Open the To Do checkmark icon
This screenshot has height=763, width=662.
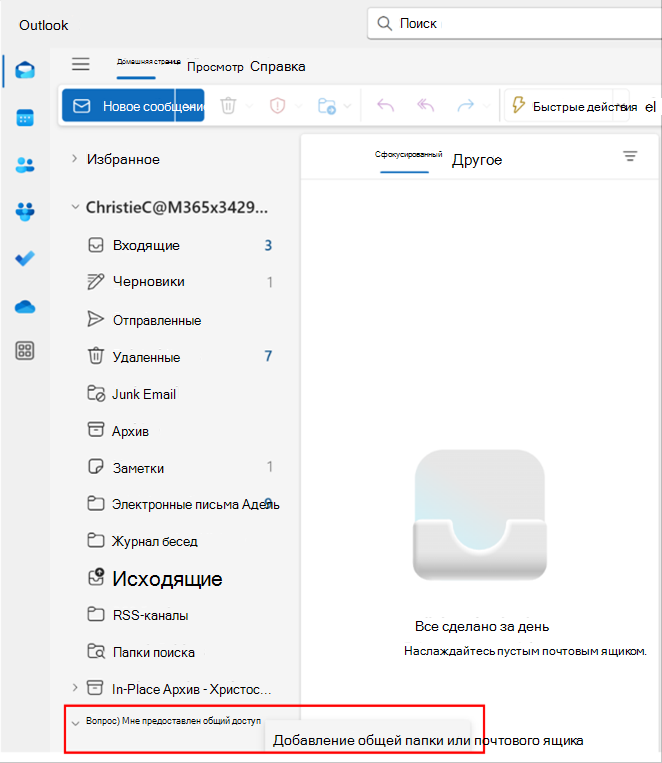pos(25,258)
